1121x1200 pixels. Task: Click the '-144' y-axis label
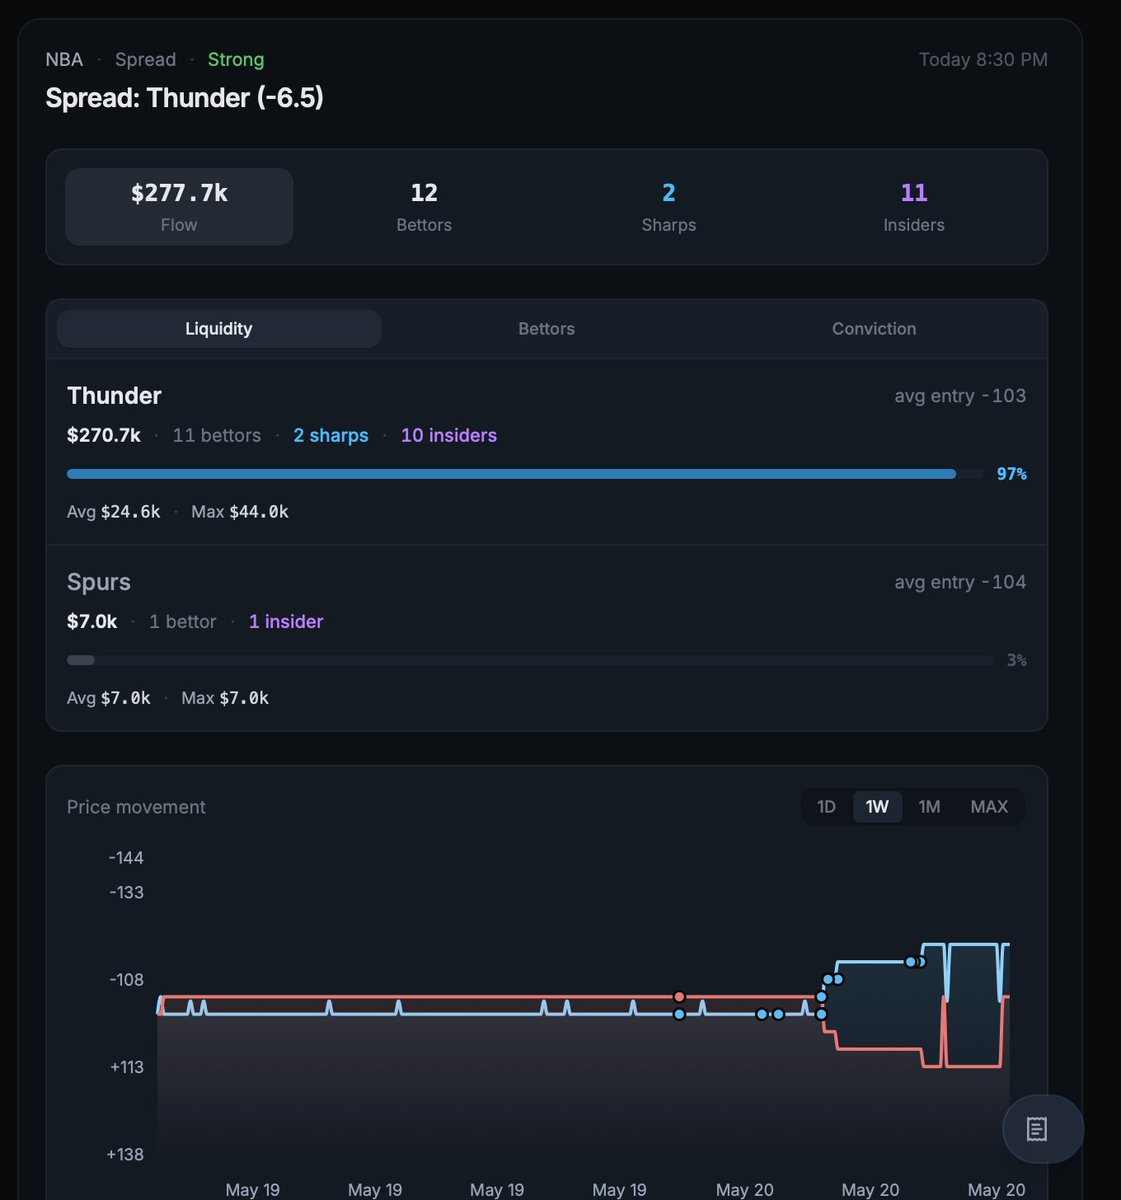127,858
